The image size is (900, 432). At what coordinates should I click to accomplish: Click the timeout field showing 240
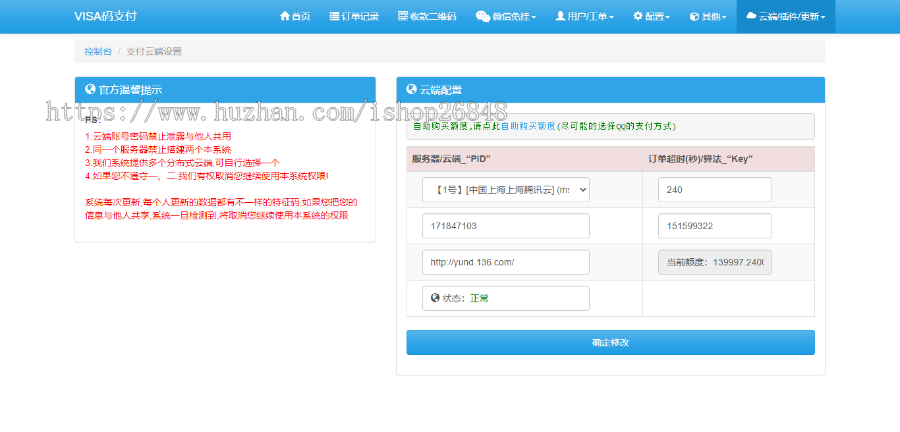[715, 190]
